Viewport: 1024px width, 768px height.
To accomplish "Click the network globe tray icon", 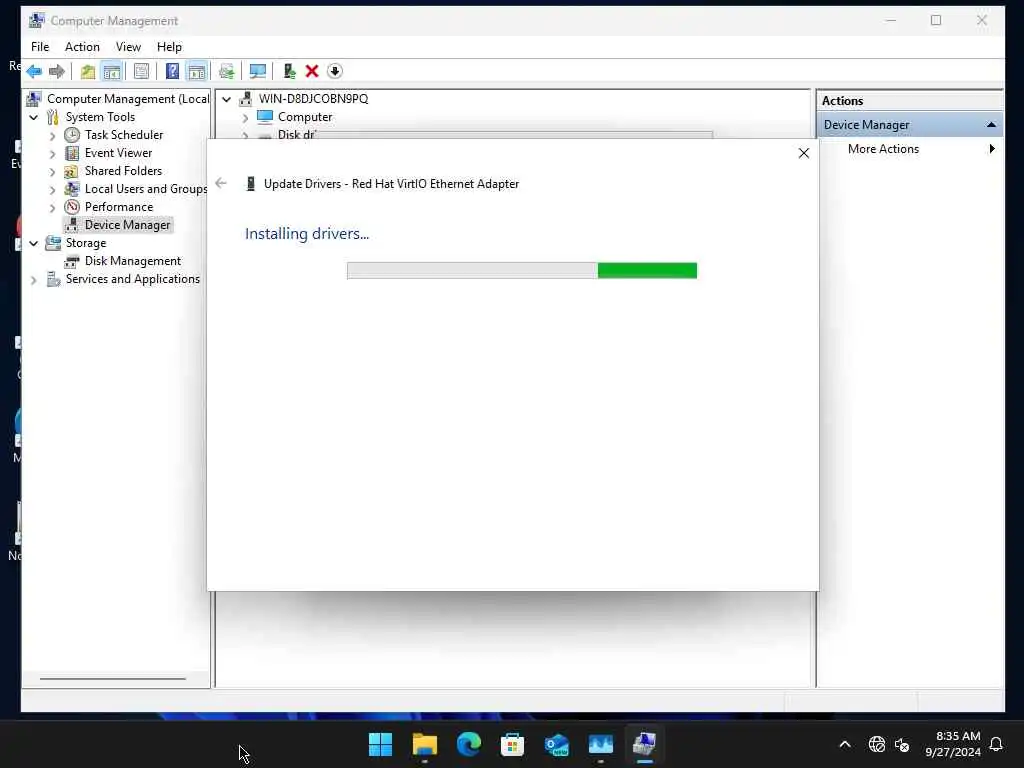I will [x=876, y=744].
